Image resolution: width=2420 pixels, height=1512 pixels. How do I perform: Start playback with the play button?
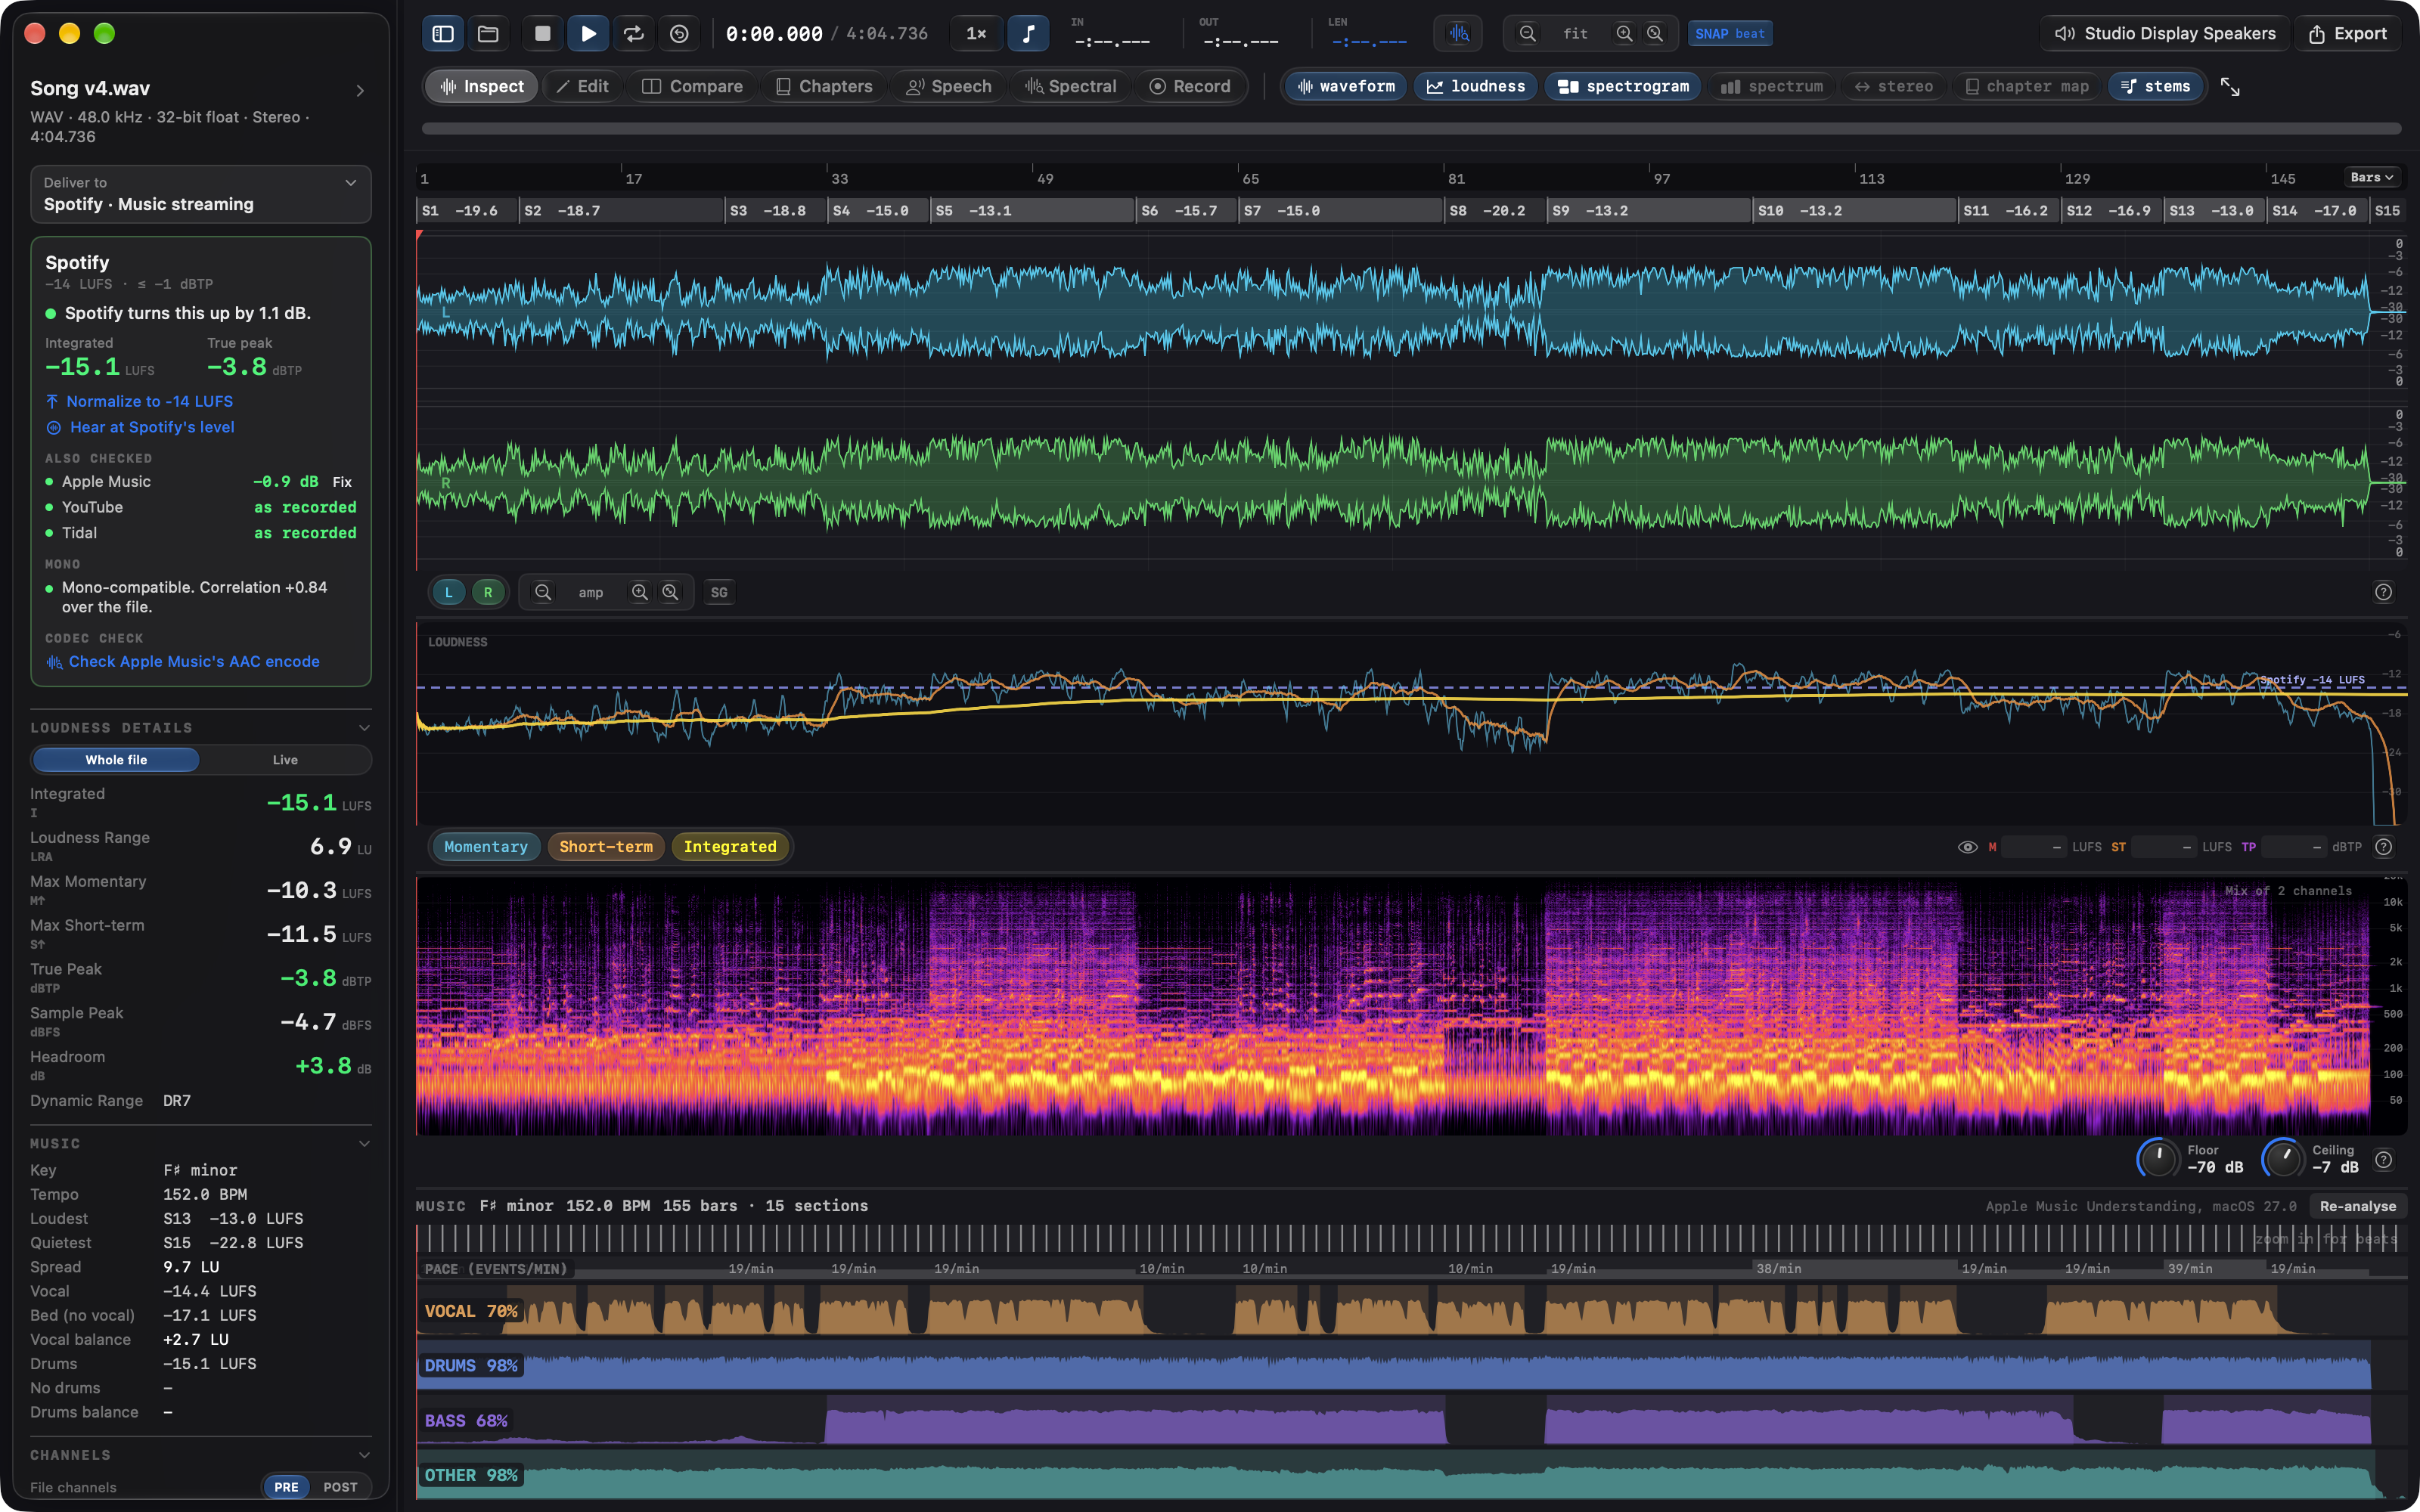588,34
